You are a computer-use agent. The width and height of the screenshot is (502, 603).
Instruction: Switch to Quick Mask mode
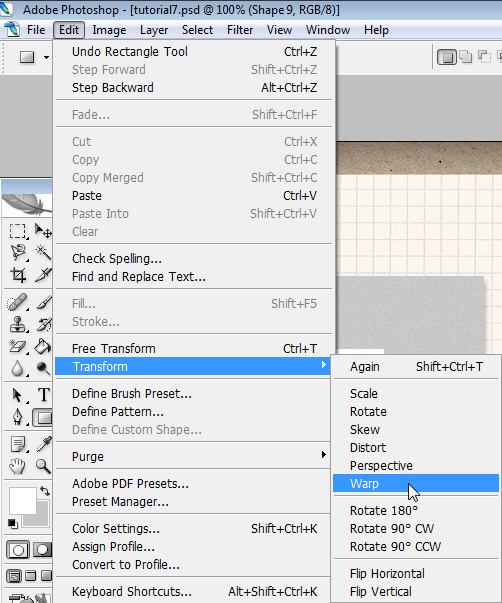pyautogui.click(x=43, y=550)
